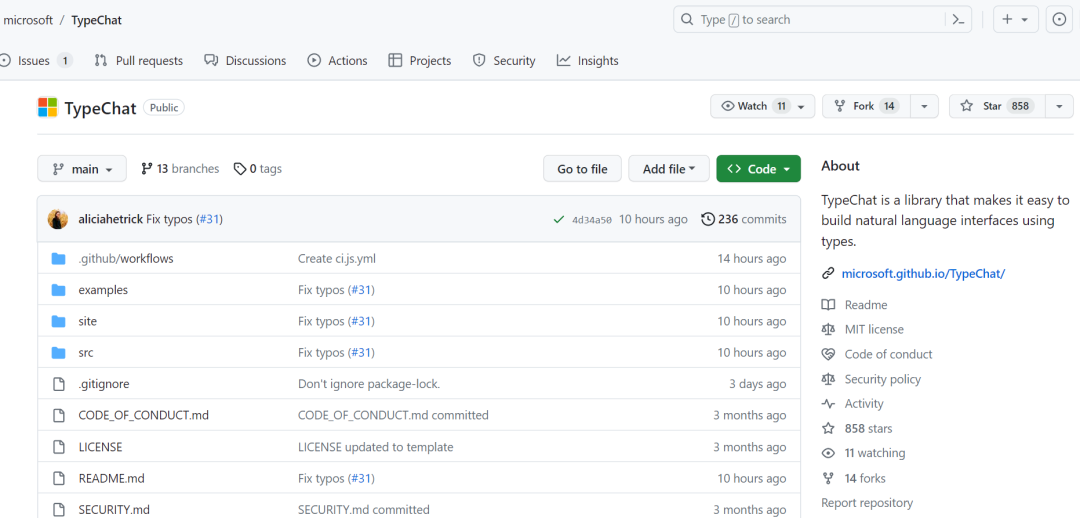Open commit message Don't ignore package-lock.
The image size is (1080, 518).
click(x=369, y=384)
